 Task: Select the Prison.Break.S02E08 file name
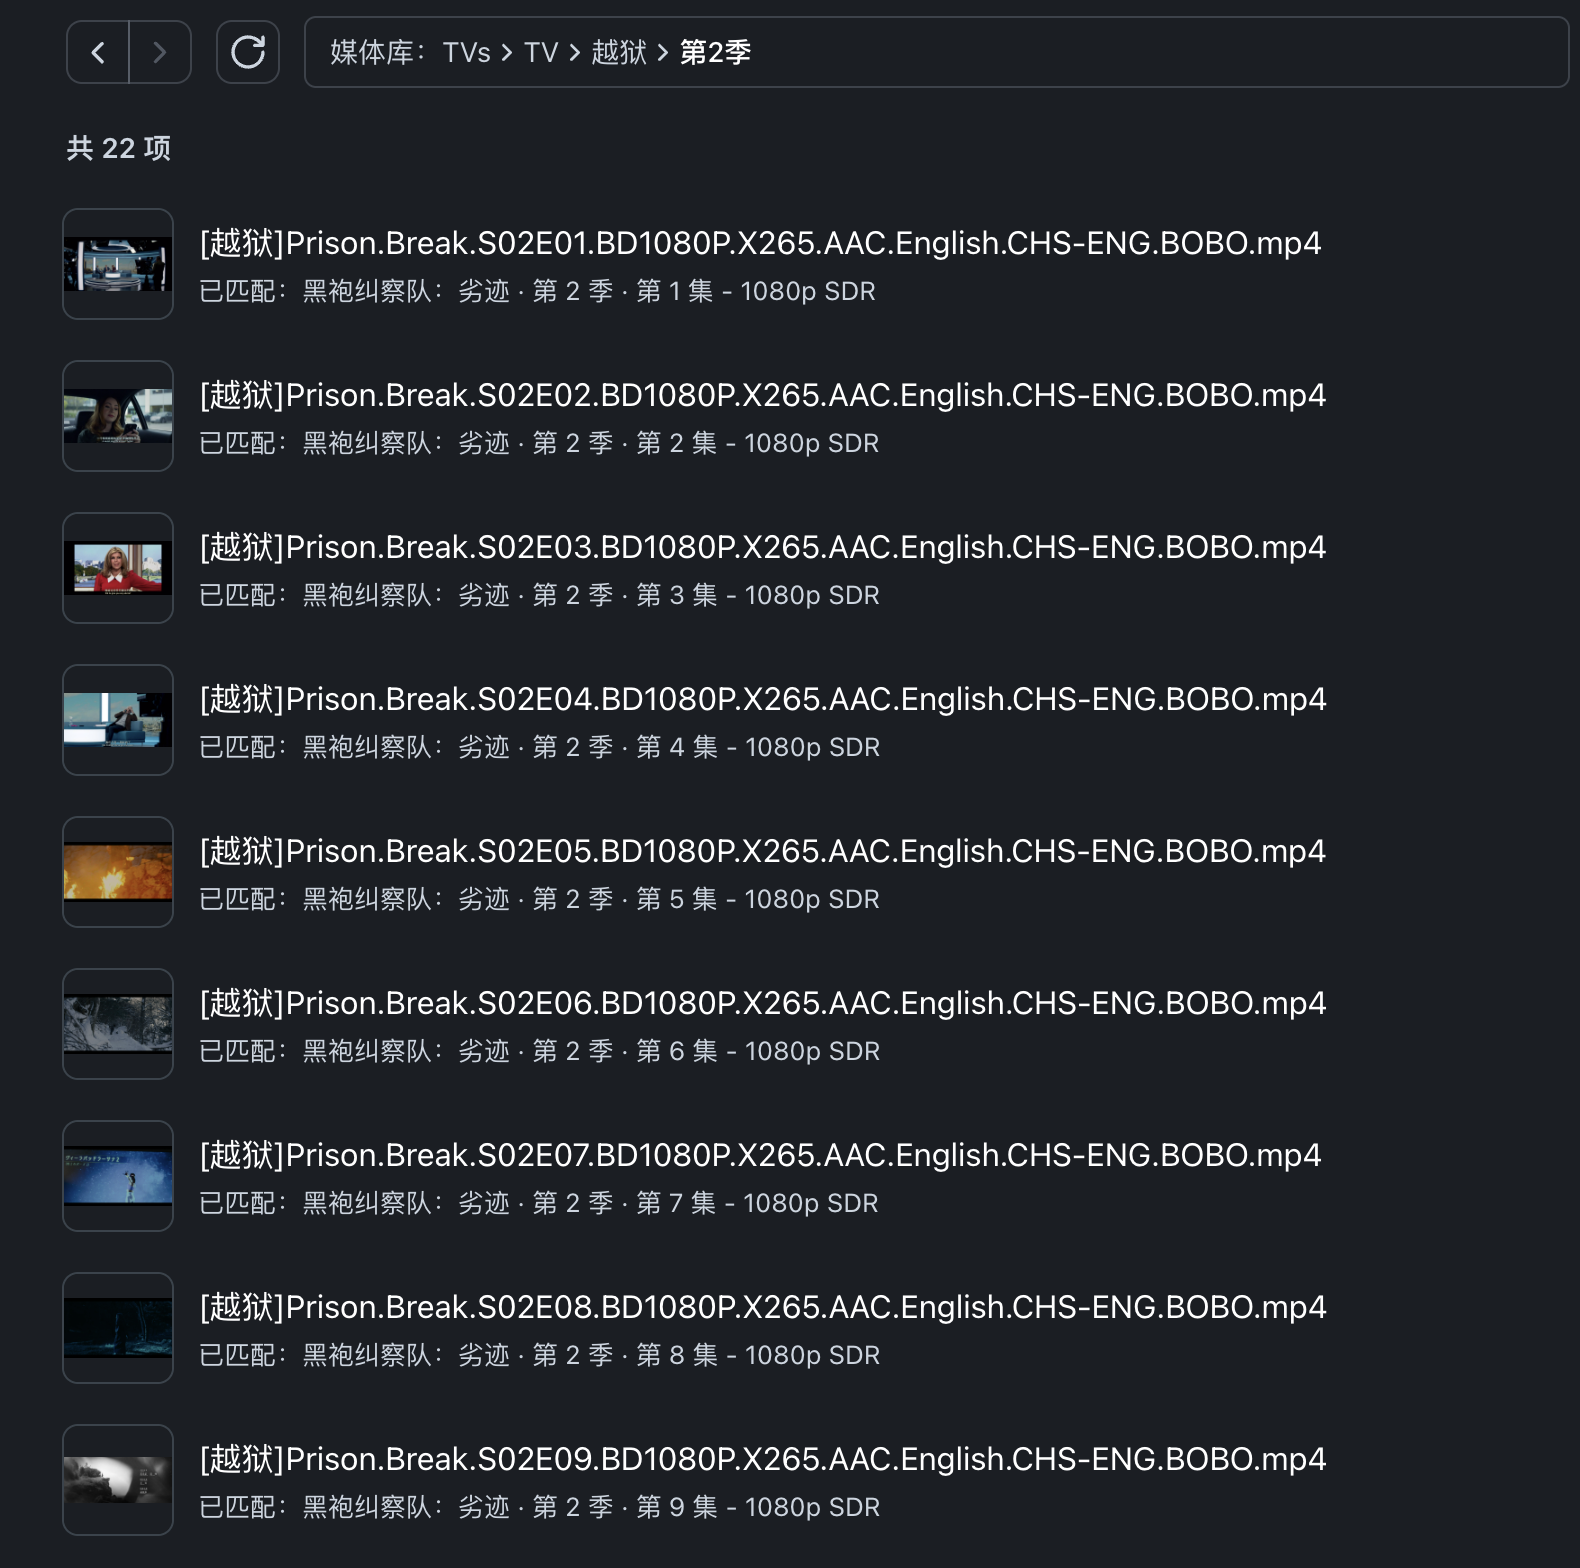763,1307
